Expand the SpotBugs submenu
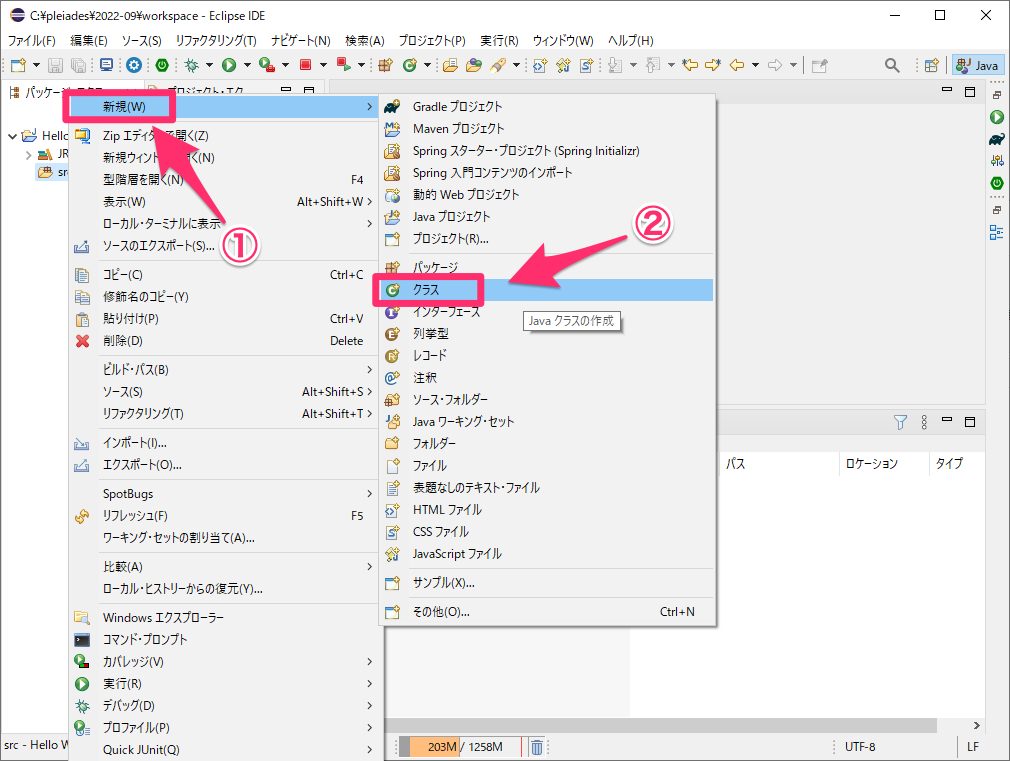This screenshot has width=1010, height=761. coord(224,494)
